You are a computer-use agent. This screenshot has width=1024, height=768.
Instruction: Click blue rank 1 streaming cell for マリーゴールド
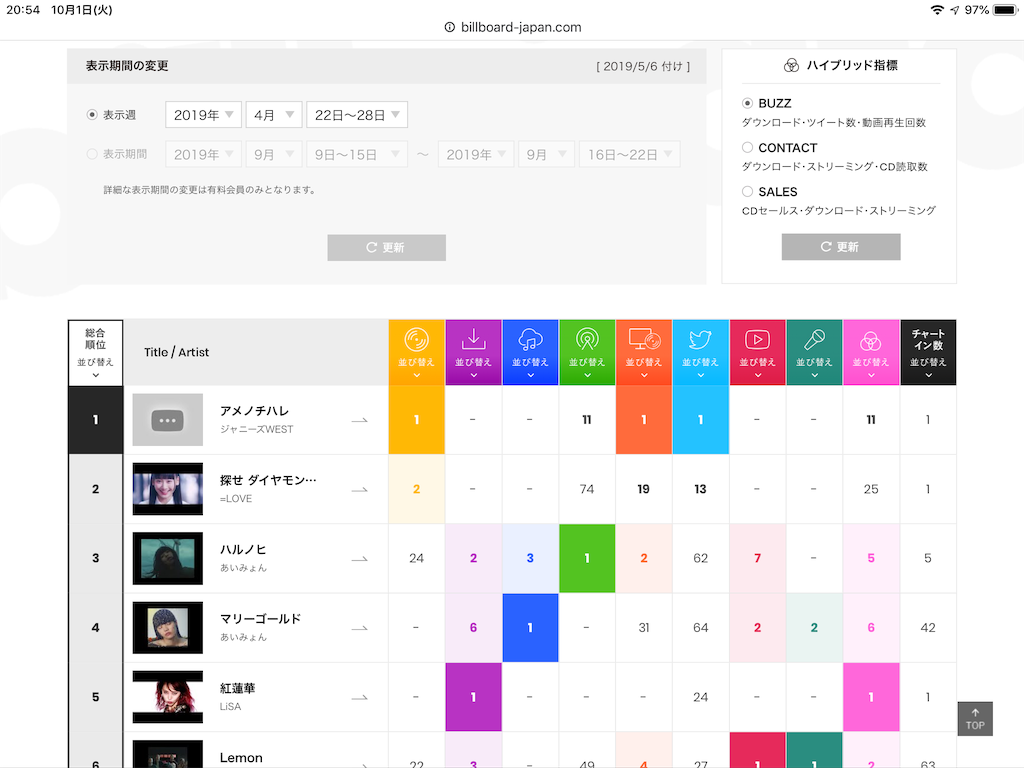tap(530, 628)
